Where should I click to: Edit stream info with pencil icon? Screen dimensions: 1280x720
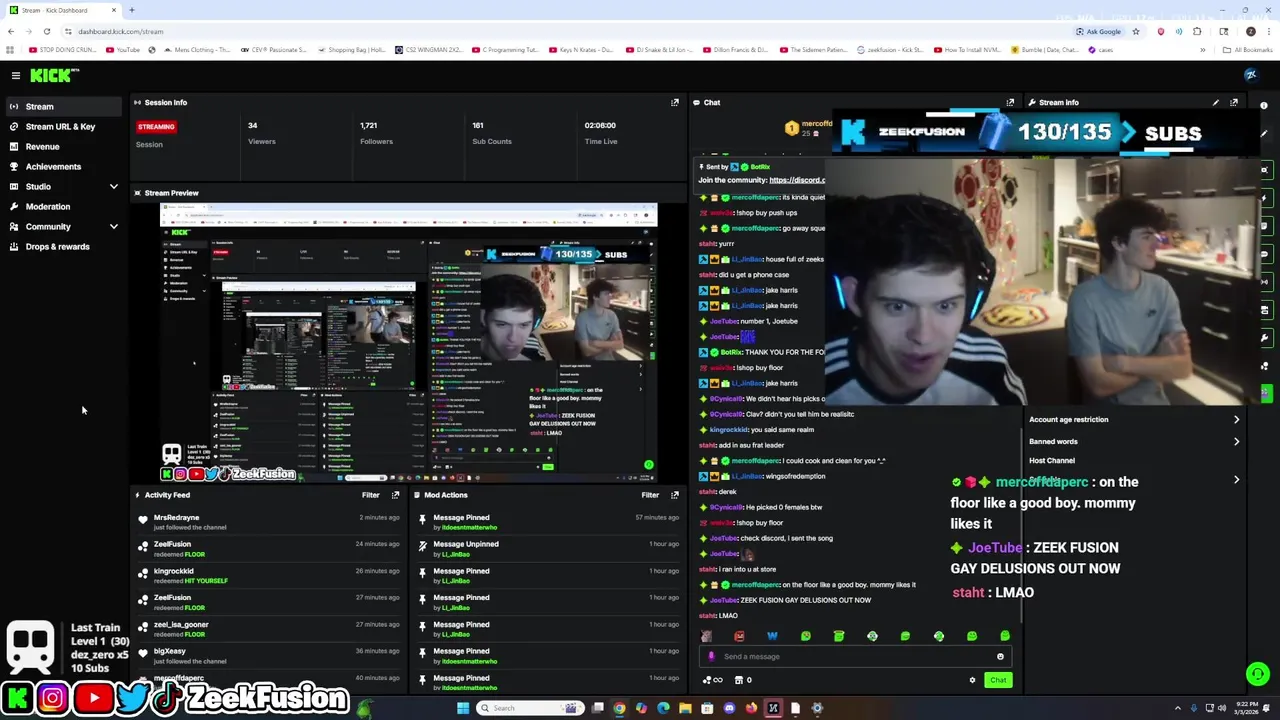(x=1216, y=102)
